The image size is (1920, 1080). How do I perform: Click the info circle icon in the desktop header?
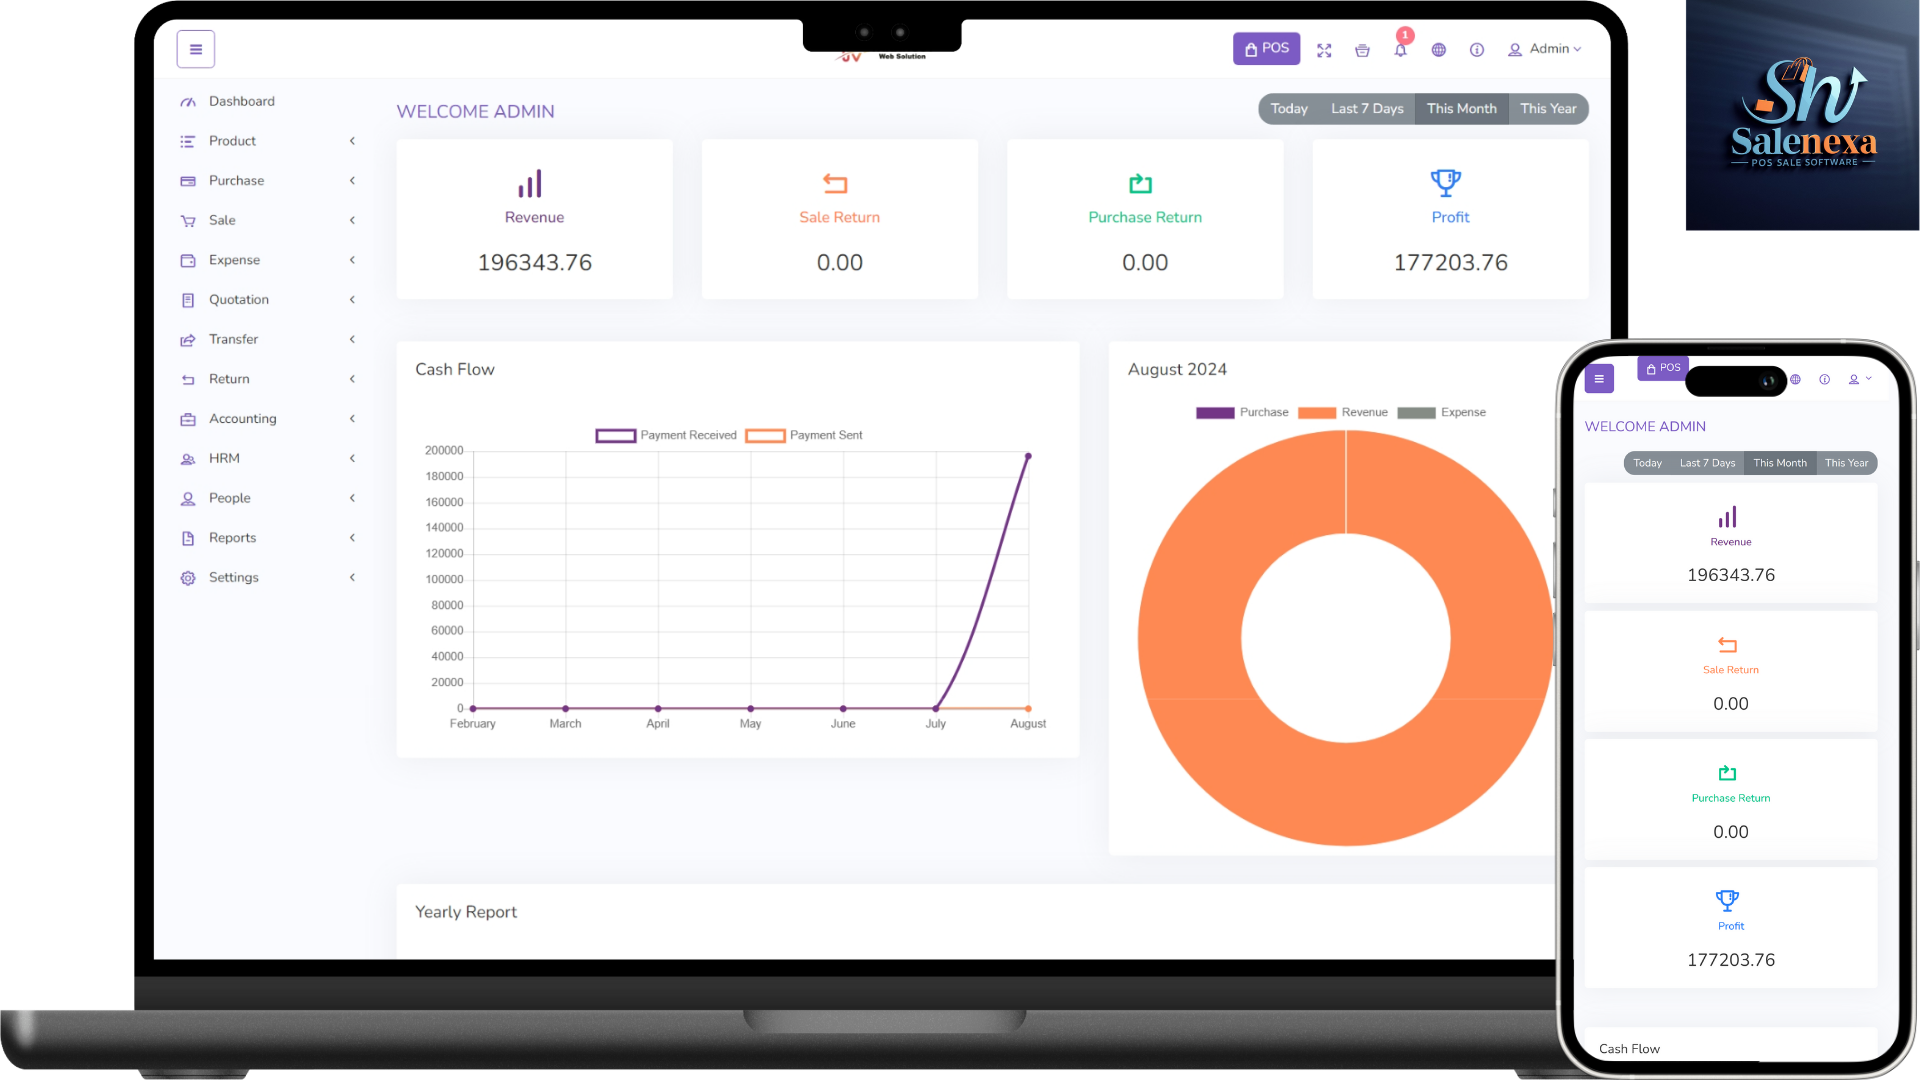[x=1477, y=50]
